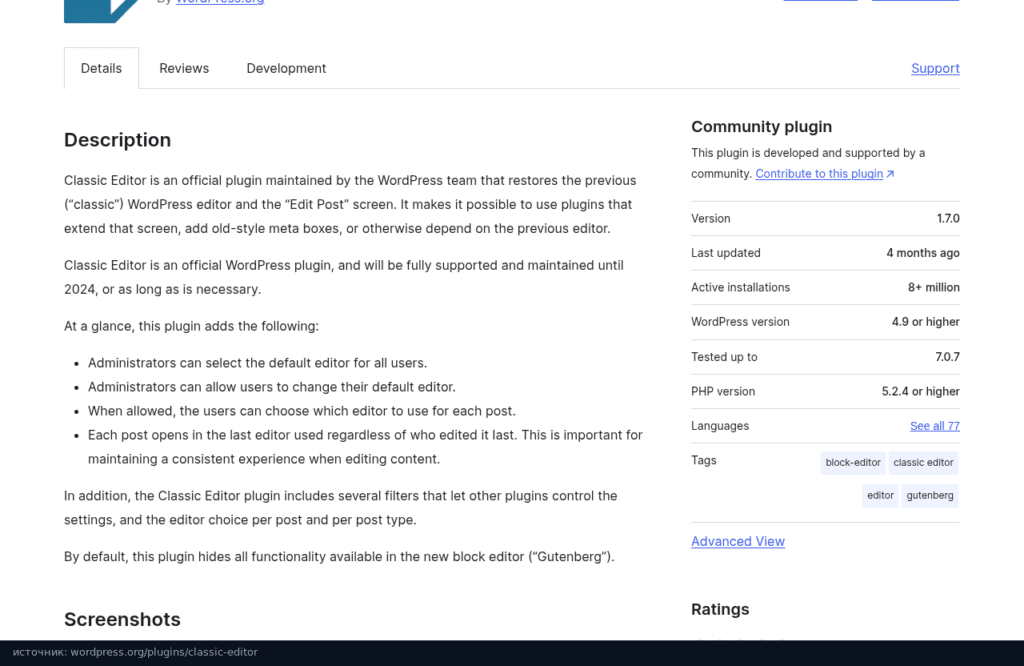This screenshot has width=1024, height=666.
Task: Open See all 77 languages link
Action: 935,426
